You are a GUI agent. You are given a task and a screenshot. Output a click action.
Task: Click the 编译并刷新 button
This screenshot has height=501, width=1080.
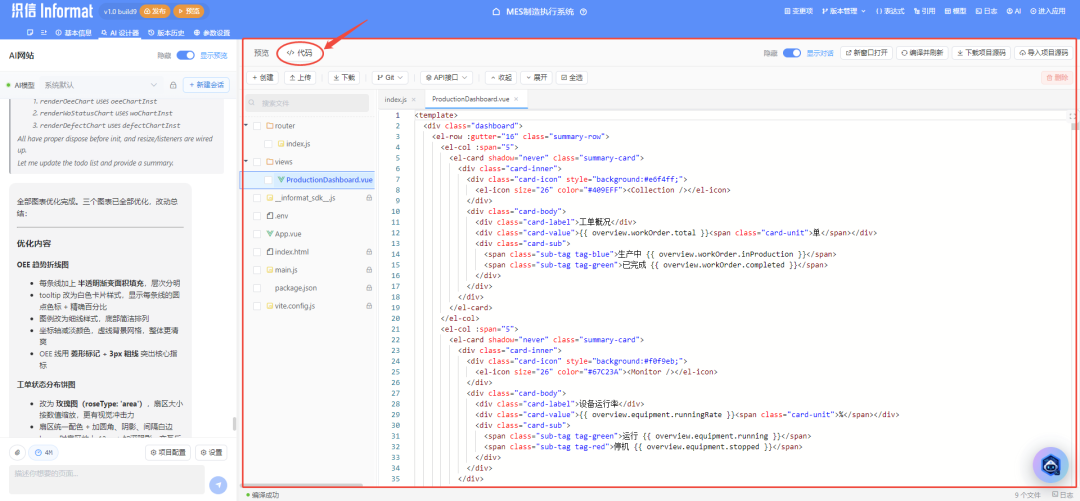pyautogui.click(x=922, y=53)
